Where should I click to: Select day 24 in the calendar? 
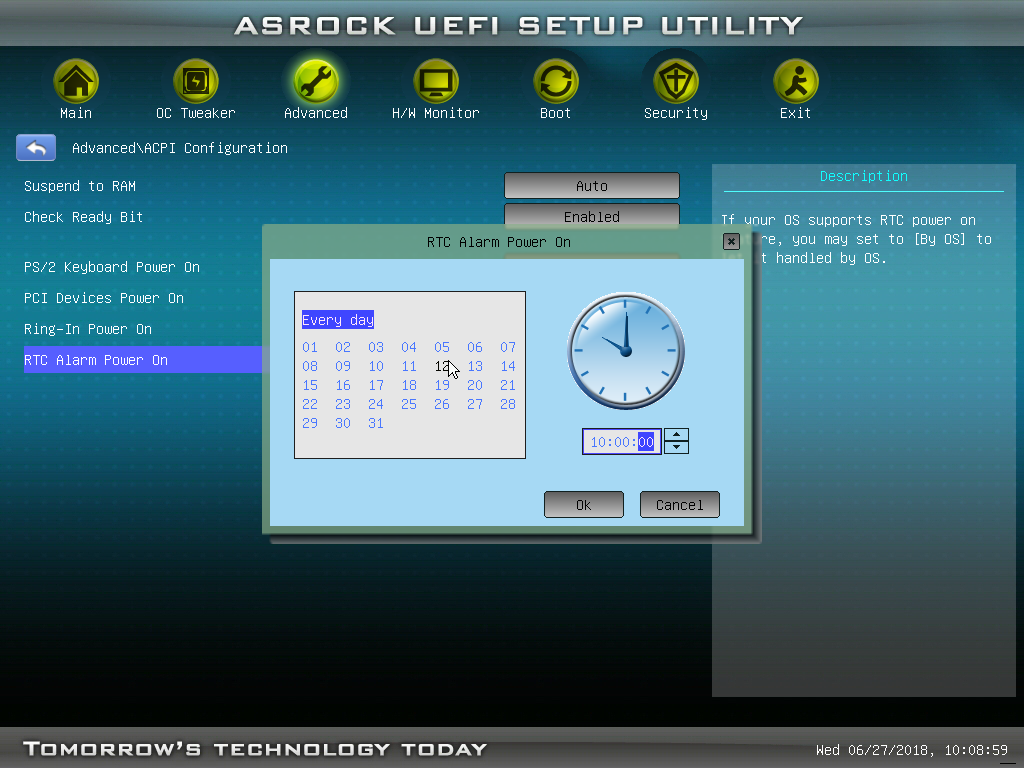[x=376, y=404]
